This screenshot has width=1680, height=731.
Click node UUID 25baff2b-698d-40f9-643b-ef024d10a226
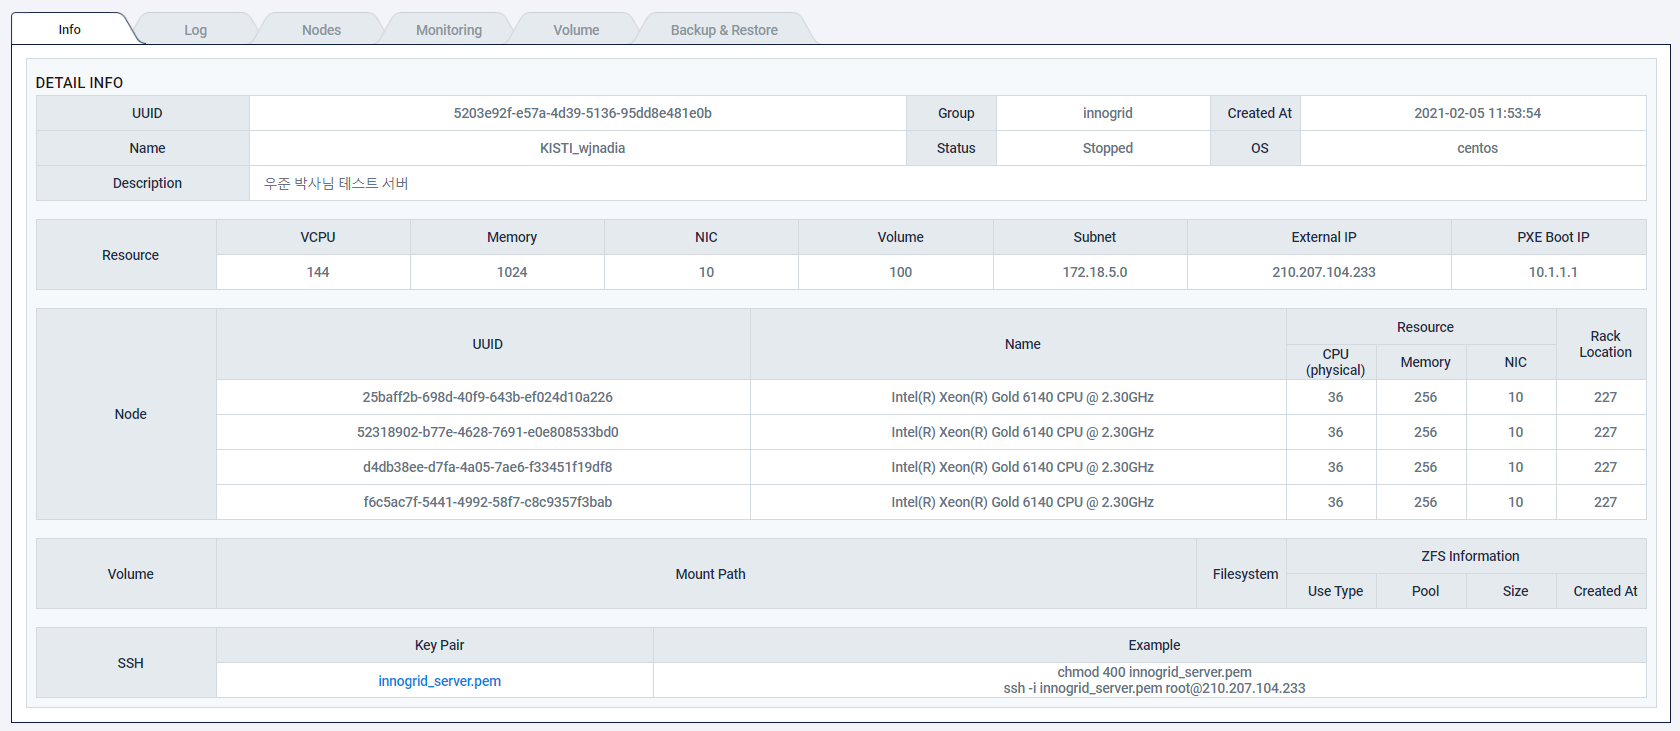[487, 397]
